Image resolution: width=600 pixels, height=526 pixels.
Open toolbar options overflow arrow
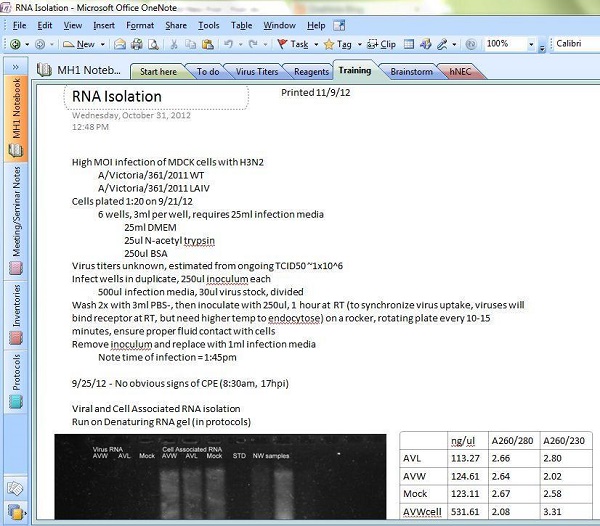(x=542, y=47)
